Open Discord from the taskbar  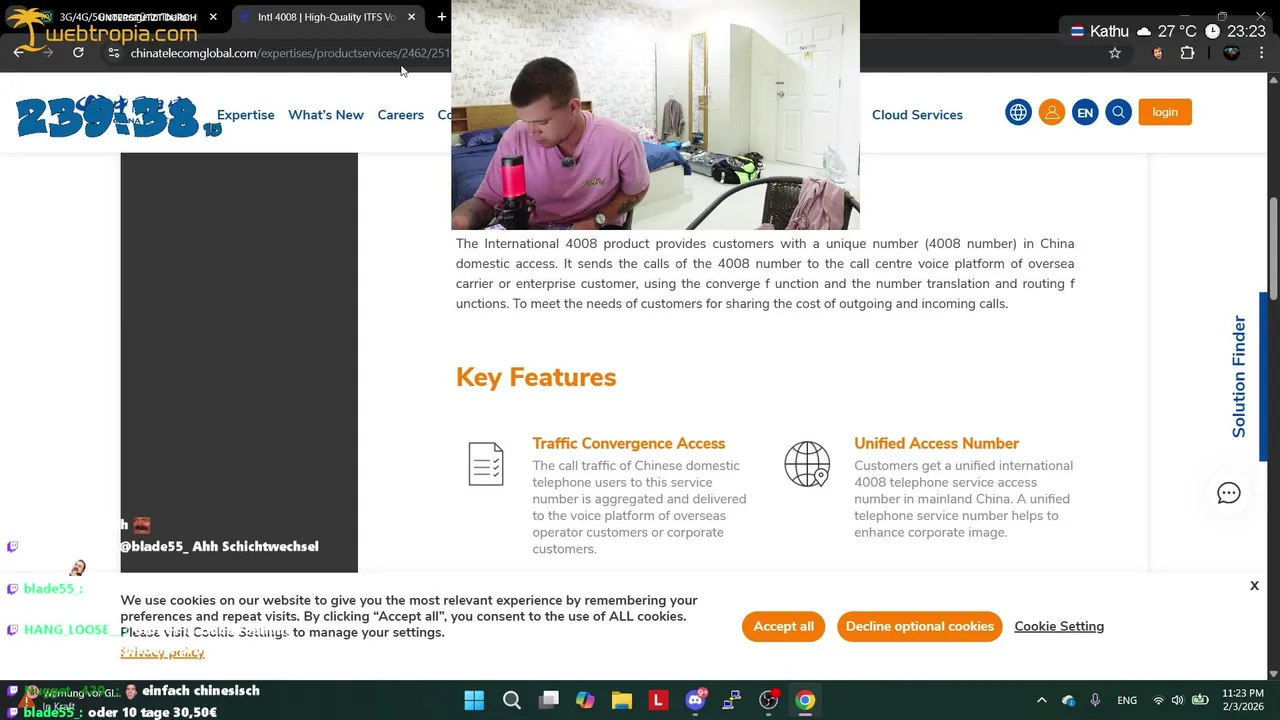click(x=695, y=700)
